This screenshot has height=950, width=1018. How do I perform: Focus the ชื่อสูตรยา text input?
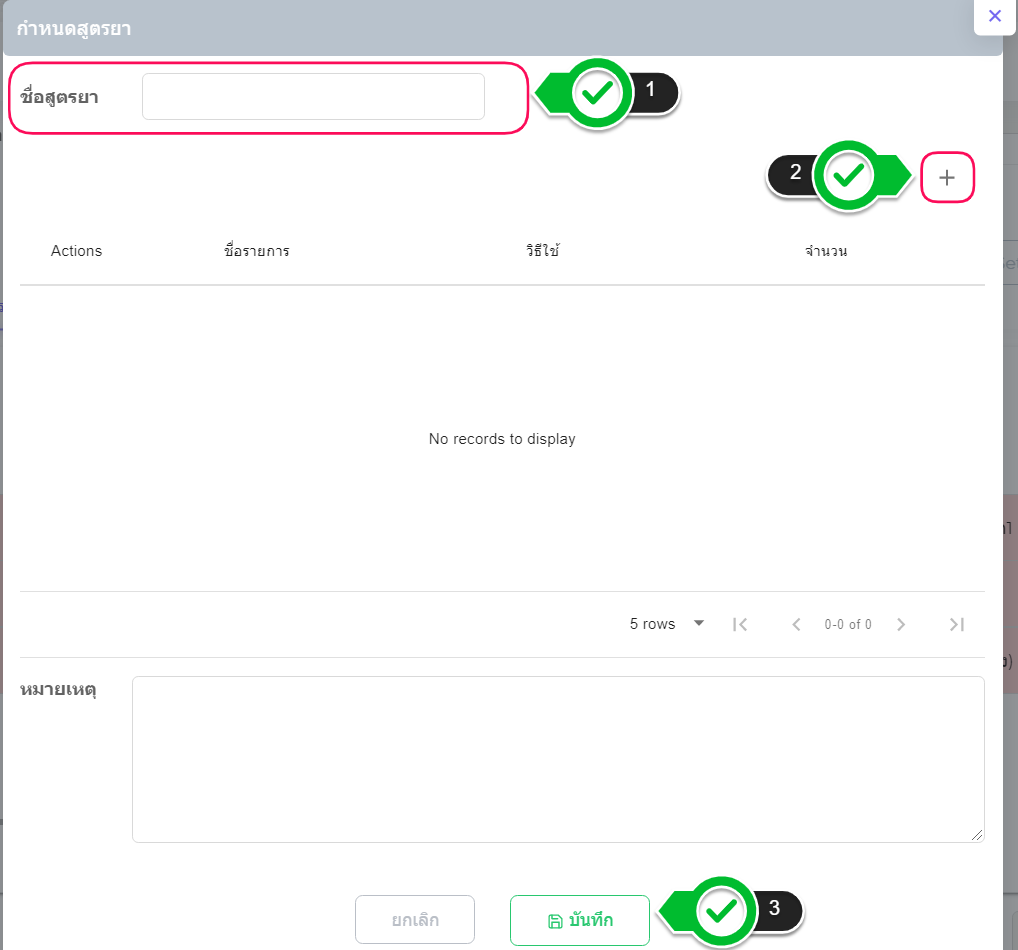[x=313, y=97]
